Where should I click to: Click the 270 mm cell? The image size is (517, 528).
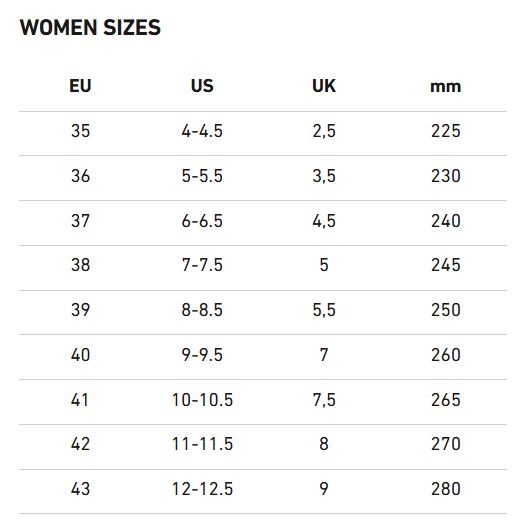click(x=446, y=444)
